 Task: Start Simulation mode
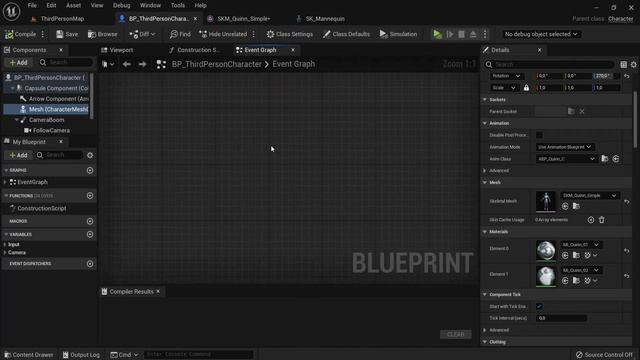coord(398,34)
